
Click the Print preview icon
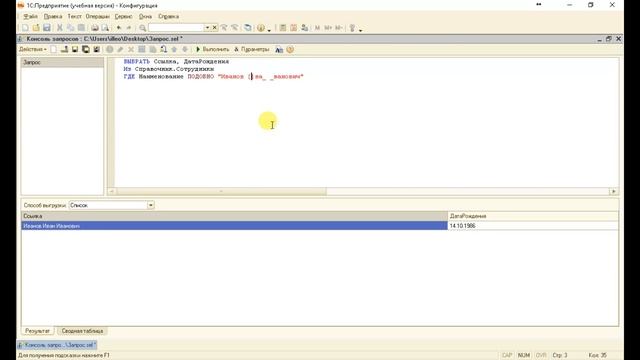pyautogui.click(x=105, y=28)
